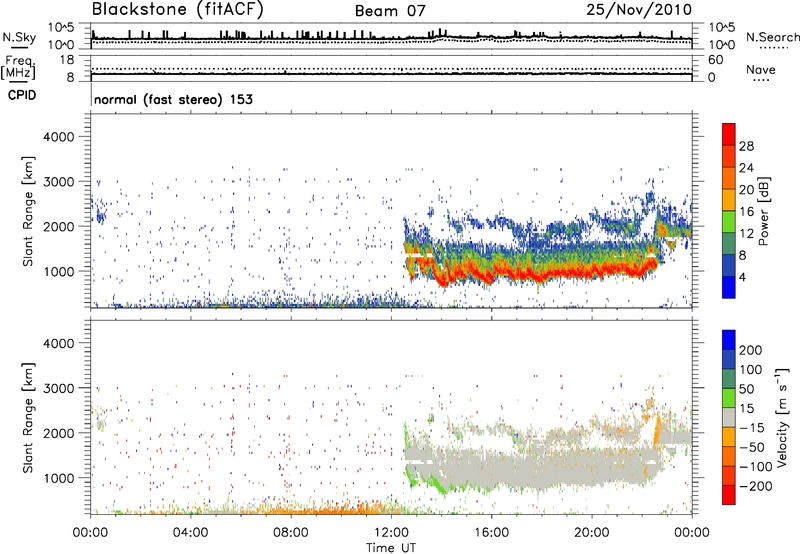Click the red bottom of velocity colorbar
800x554 pixels.
pyautogui.click(x=729, y=495)
